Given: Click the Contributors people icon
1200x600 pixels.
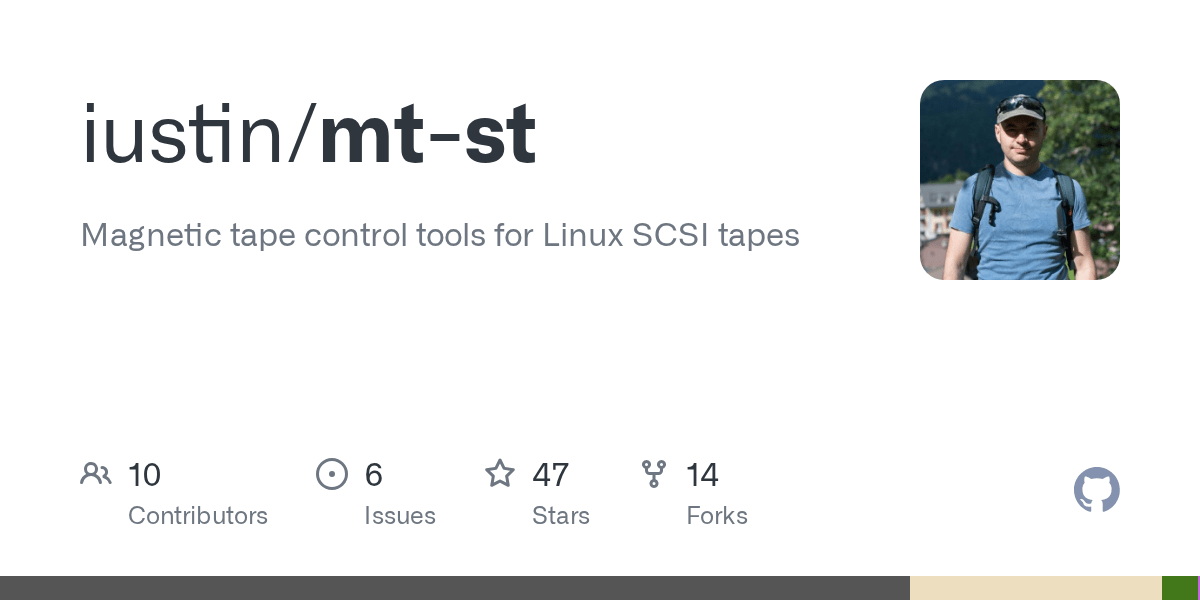Looking at the screenshot, I should pyautogui.click(x=96, y=474).
